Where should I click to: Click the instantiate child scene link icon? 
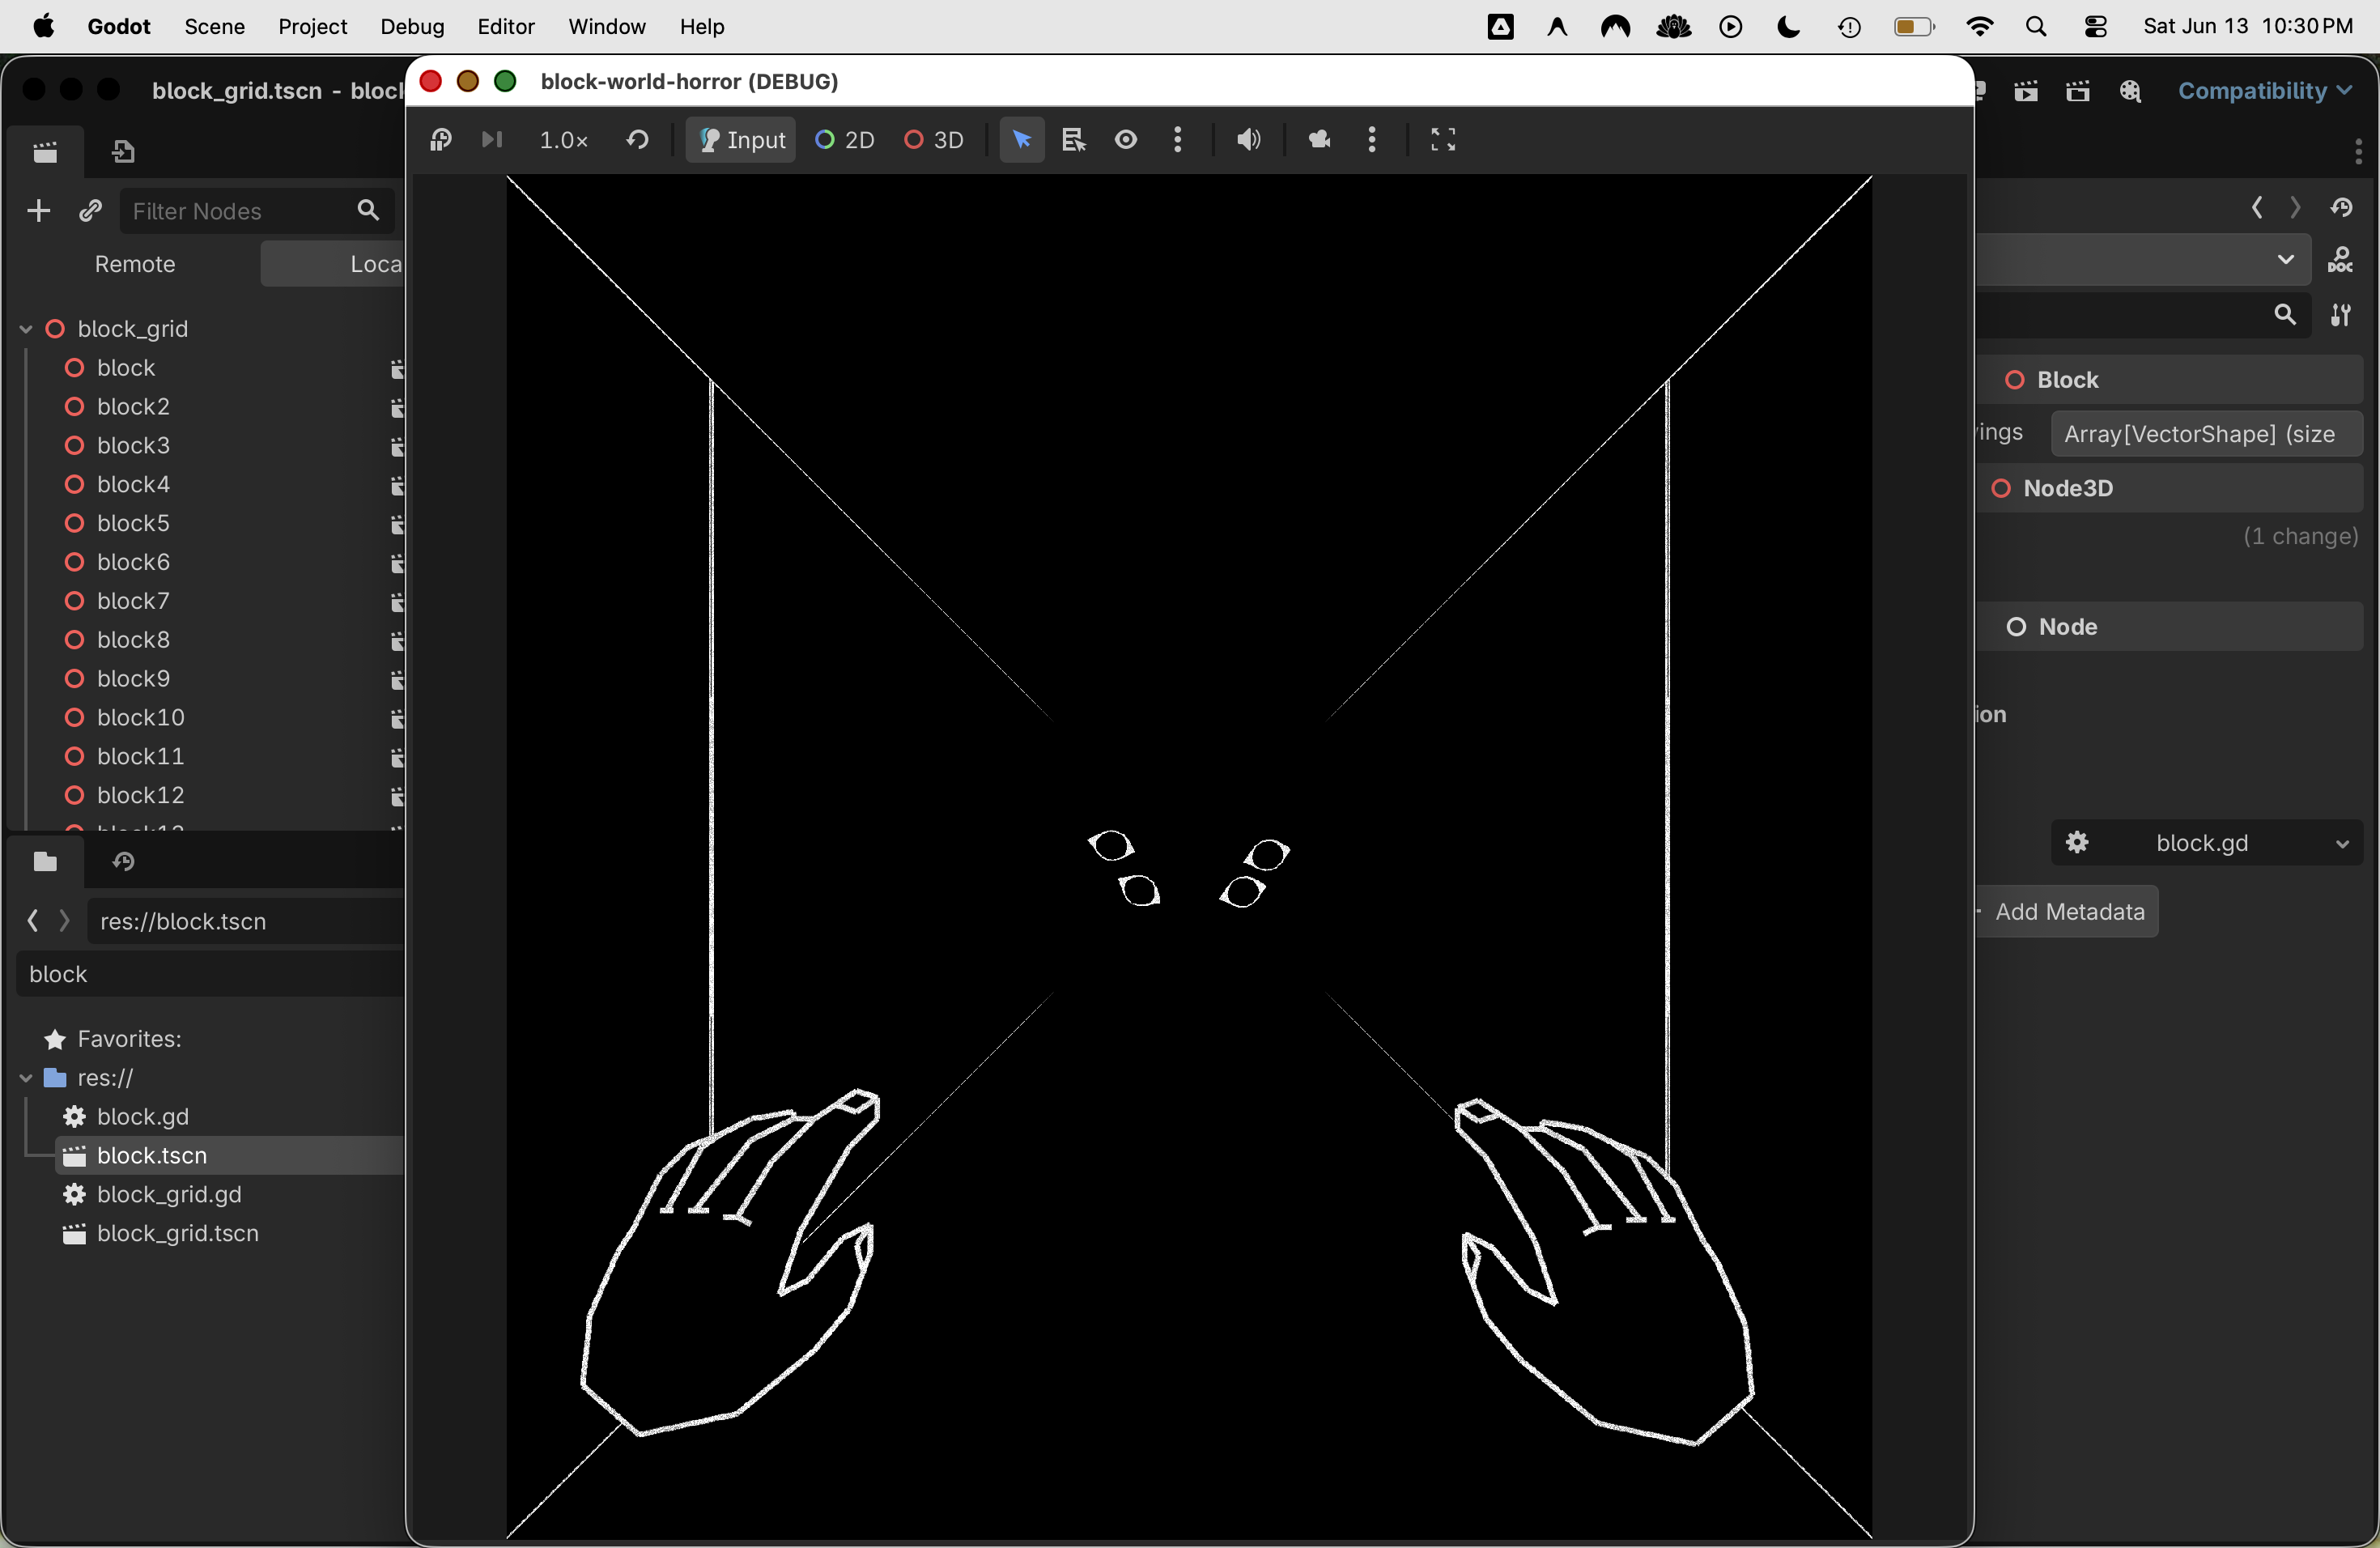(91, 211)
